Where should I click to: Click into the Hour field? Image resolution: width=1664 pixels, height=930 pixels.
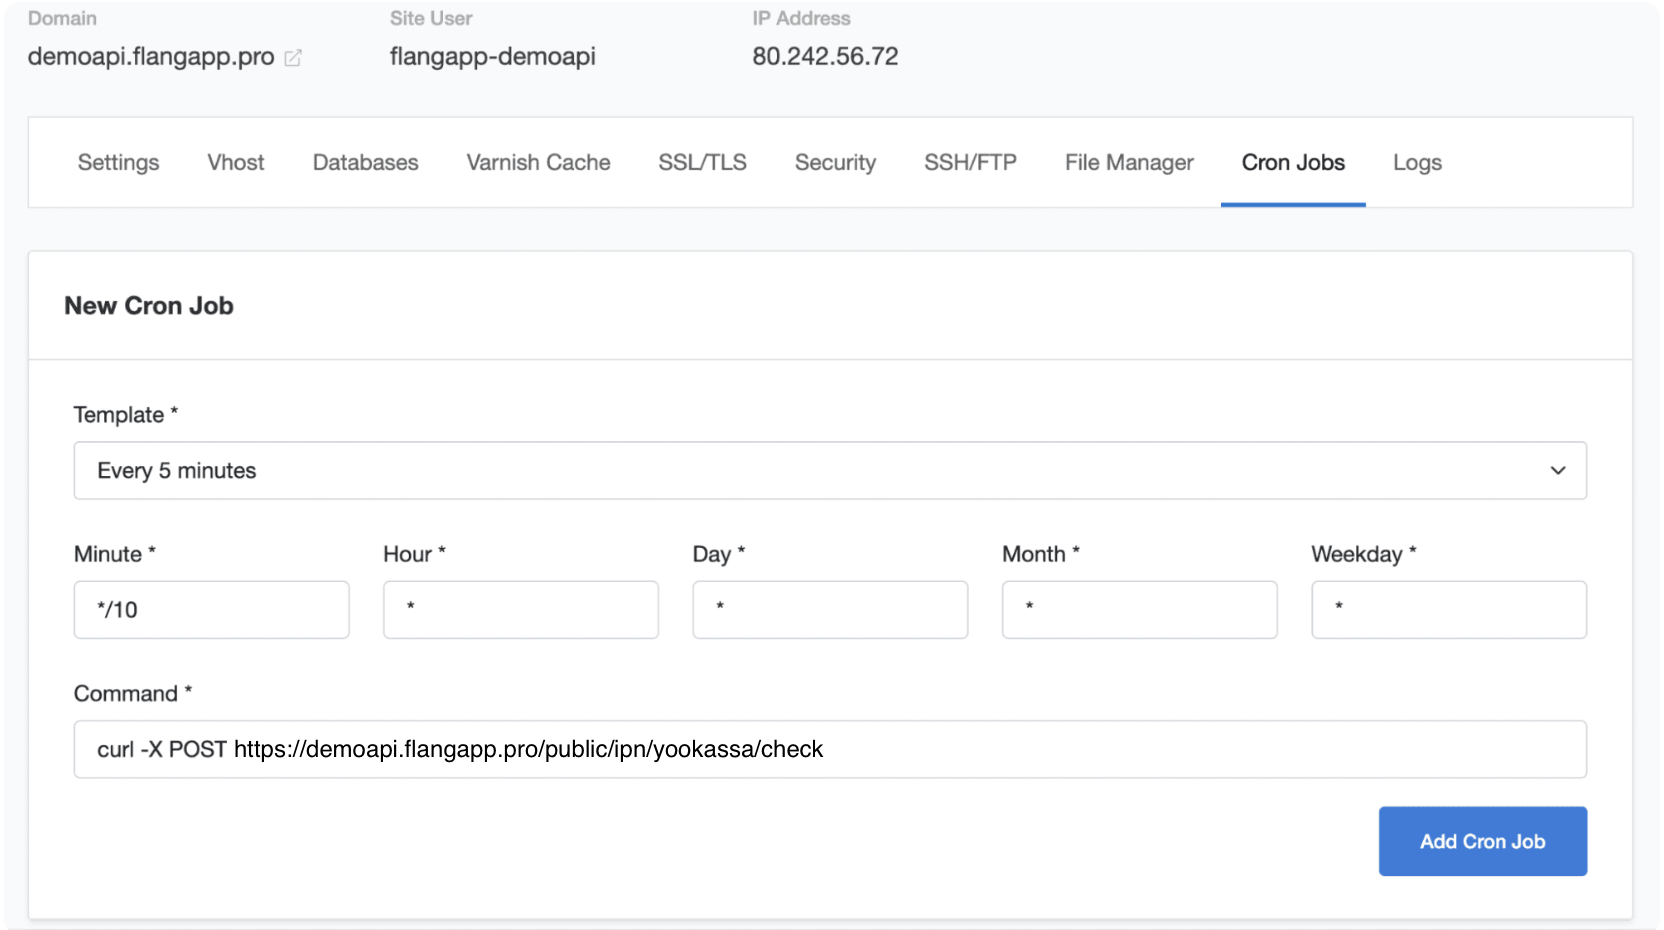[x=521, y=610]
